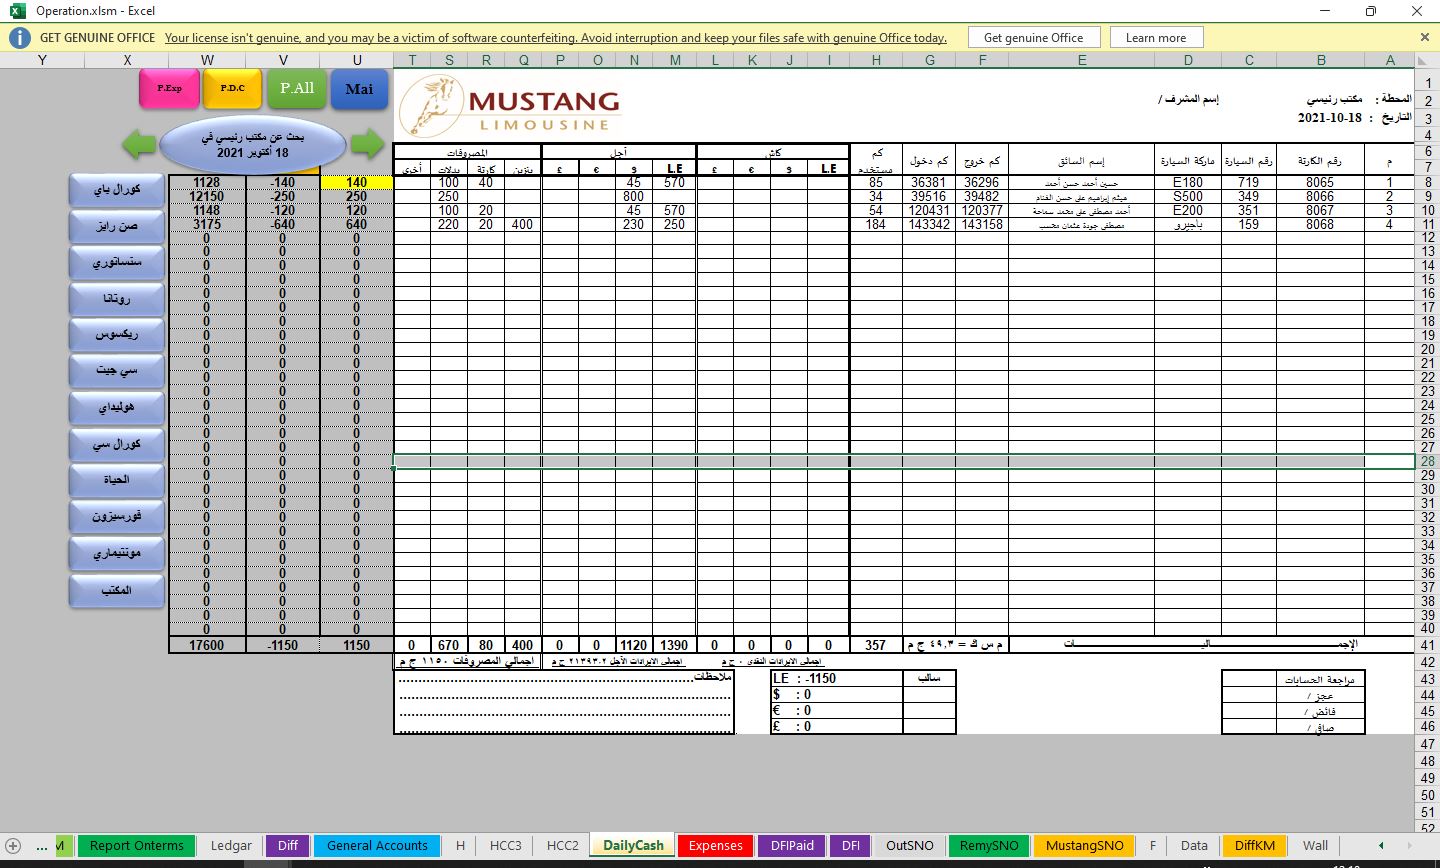Screen dimensions: 1440x868
Task: Click the green P.All button
Action: pyautogui.click(x=297, y=89)
